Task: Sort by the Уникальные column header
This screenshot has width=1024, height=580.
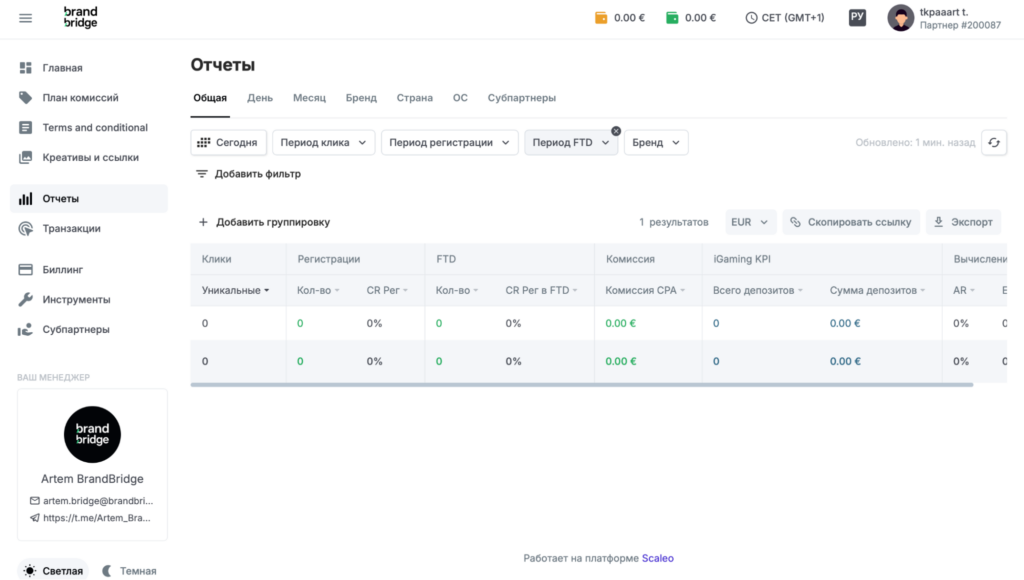Action: tap(235, 290)
